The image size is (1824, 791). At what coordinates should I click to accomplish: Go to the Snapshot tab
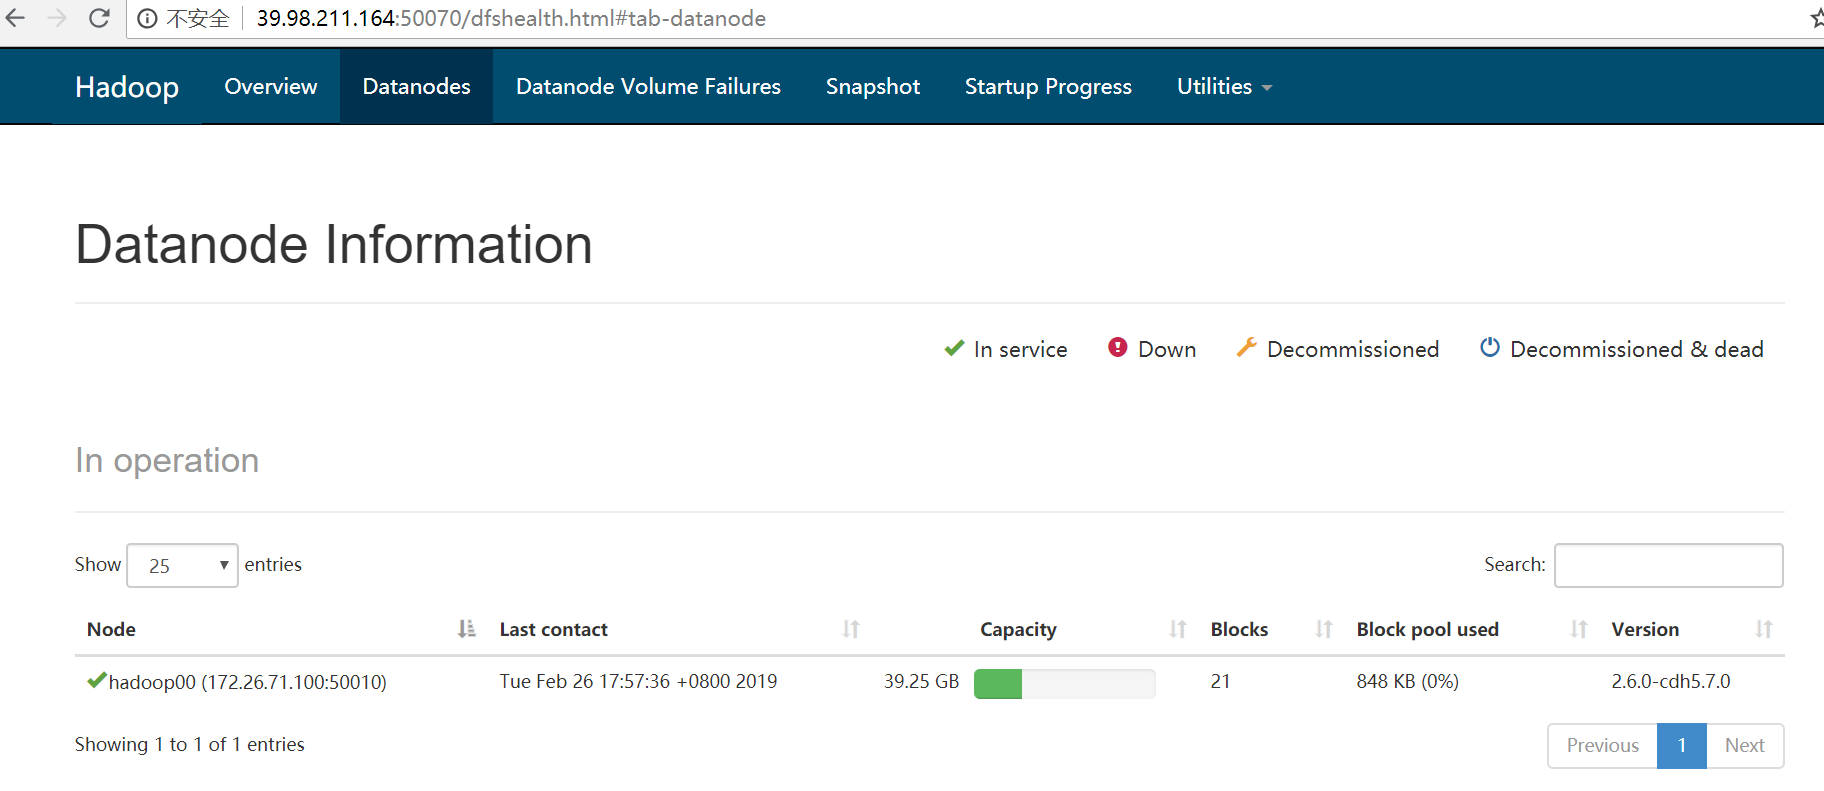(x=872, y=87)
